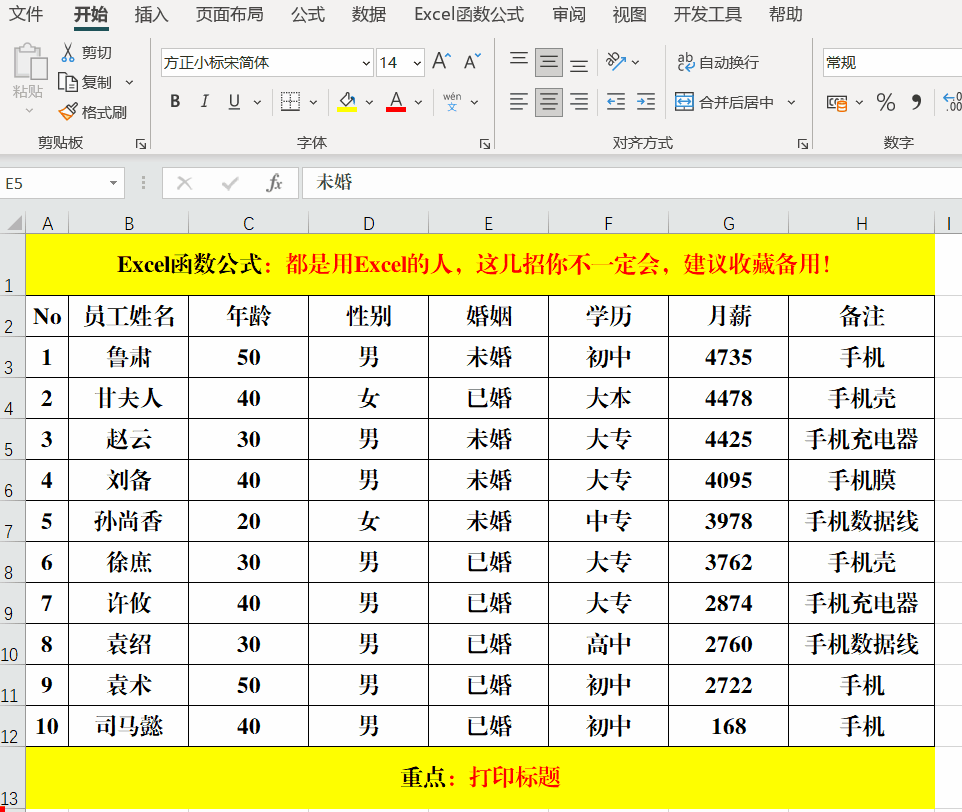The height and width of the screenshot is (812, 962).
Task: Toggle bold formatting
Action: coord(175,102)
